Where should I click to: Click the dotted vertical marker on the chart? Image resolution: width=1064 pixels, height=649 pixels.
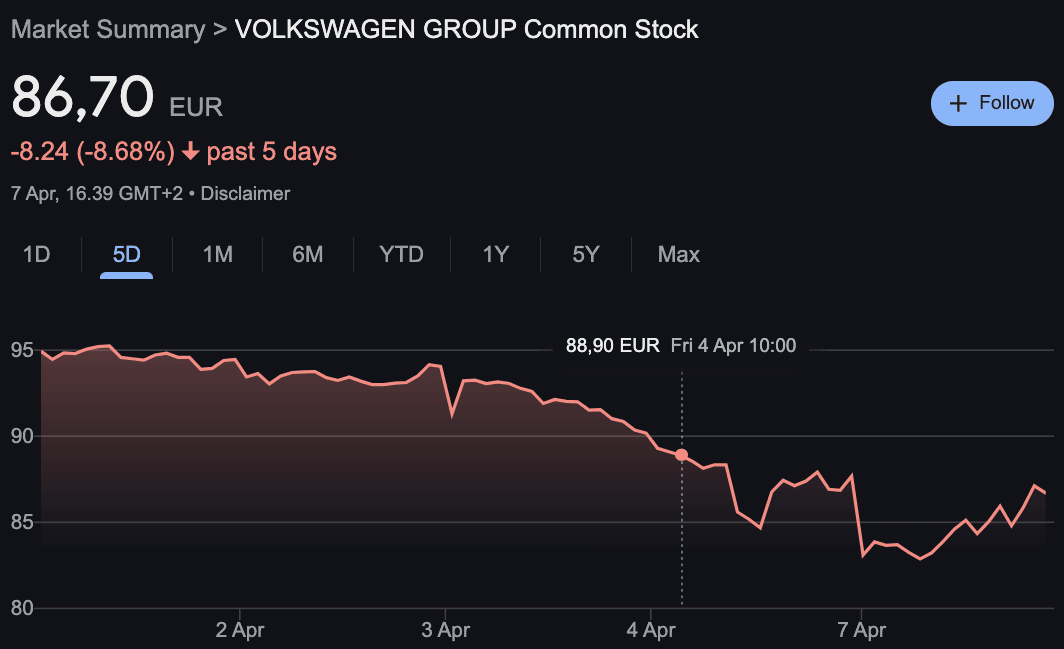coord(681,530)
